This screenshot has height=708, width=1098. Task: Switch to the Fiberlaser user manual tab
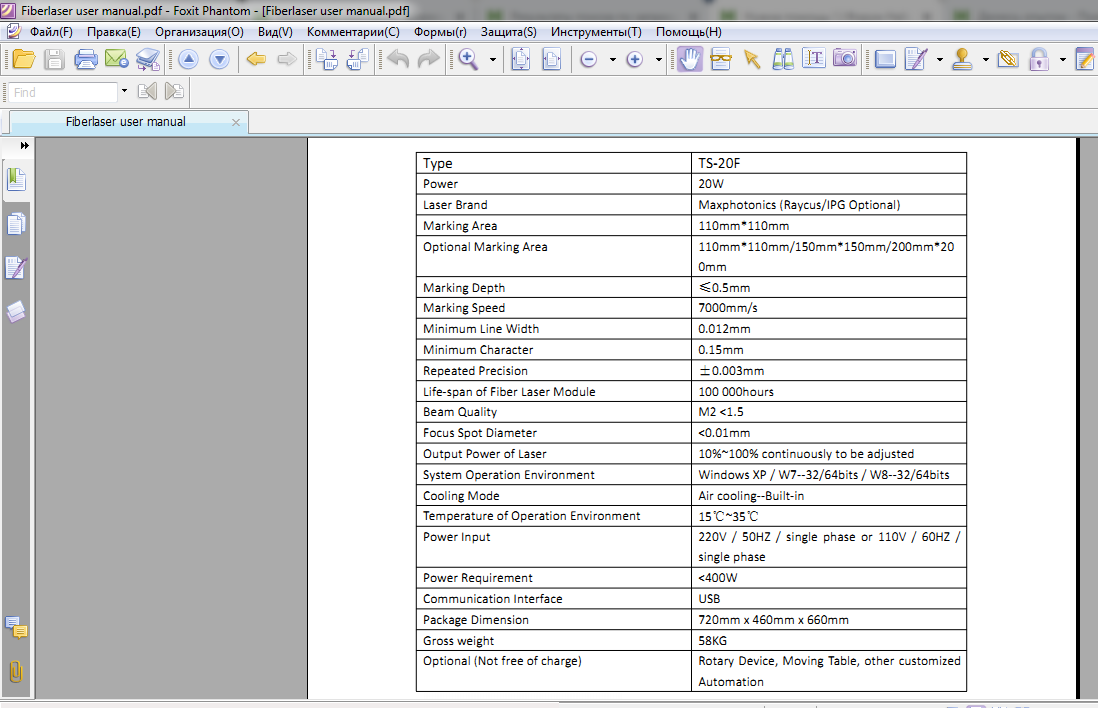pos(125,122)
